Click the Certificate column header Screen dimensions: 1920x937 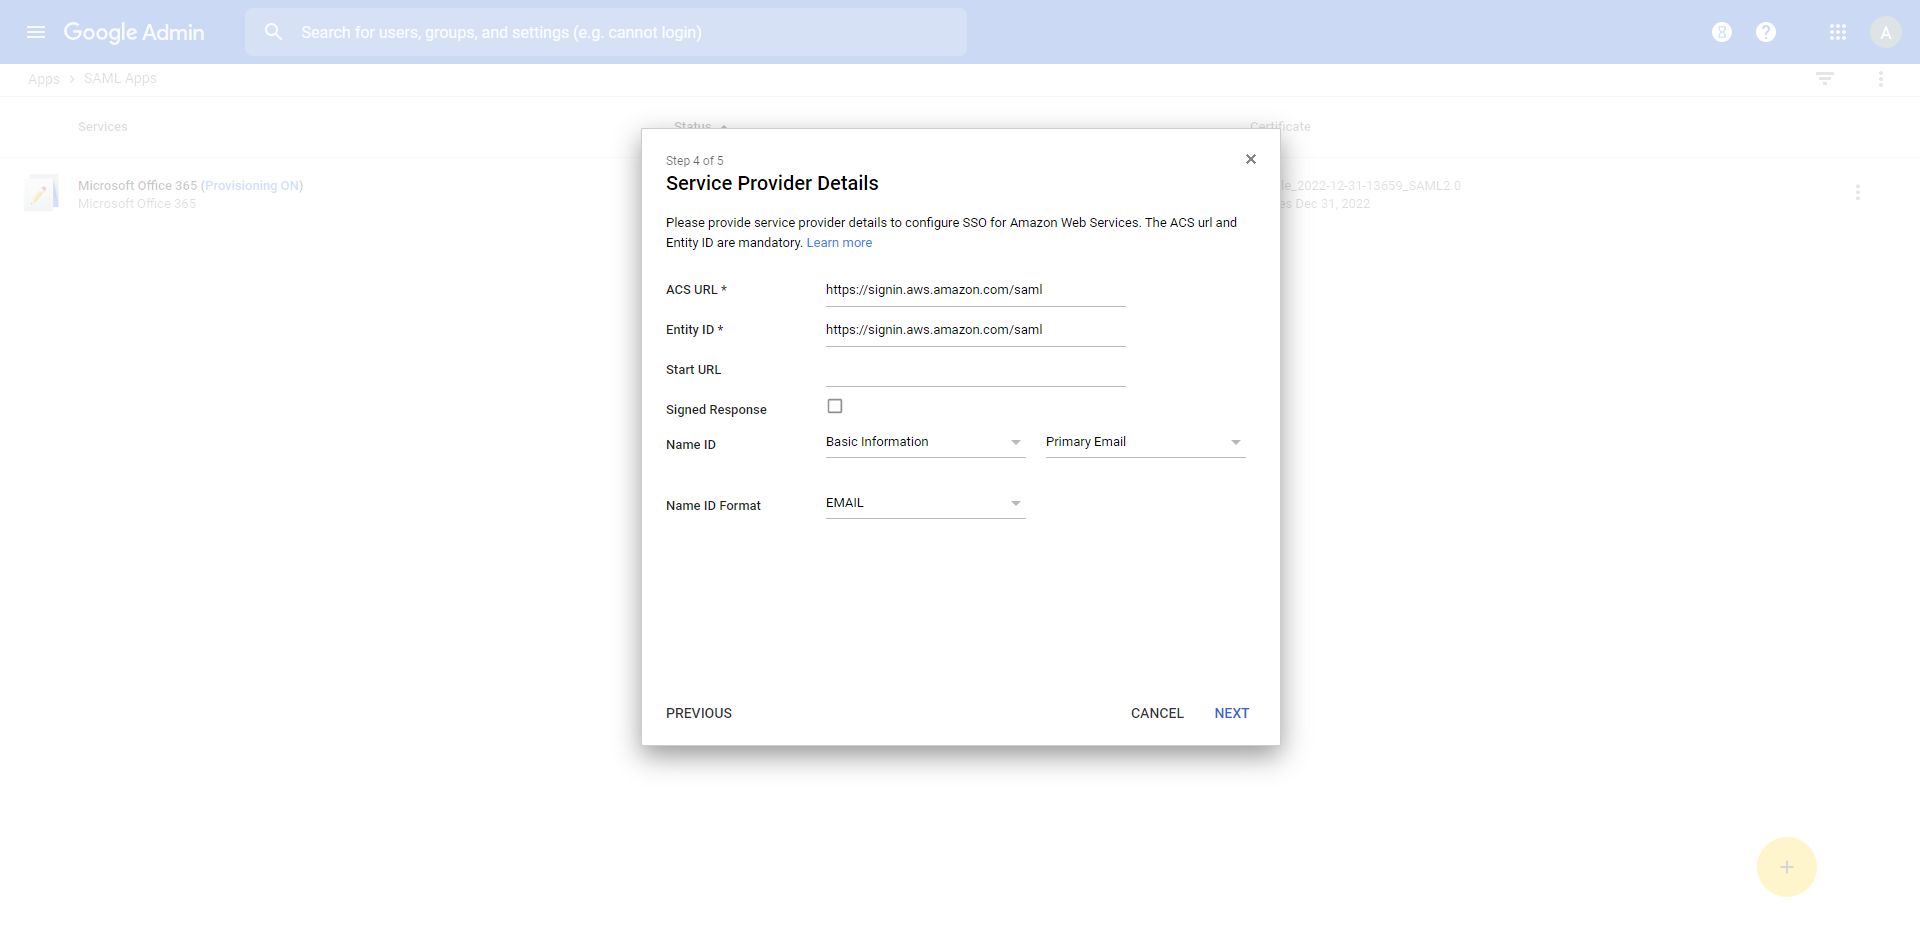click(x=1280, y=126)
